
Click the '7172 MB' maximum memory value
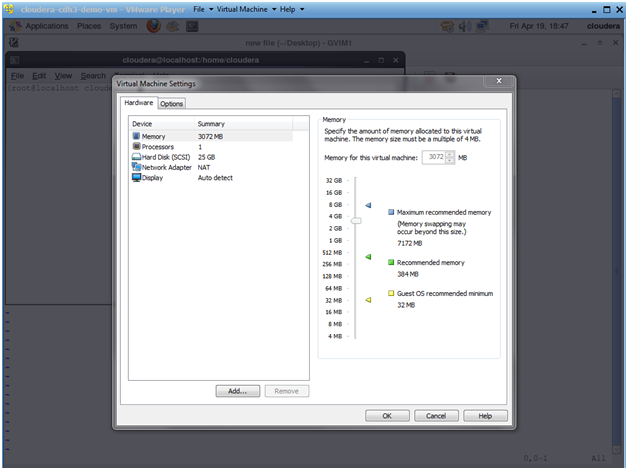click(409, 243)
